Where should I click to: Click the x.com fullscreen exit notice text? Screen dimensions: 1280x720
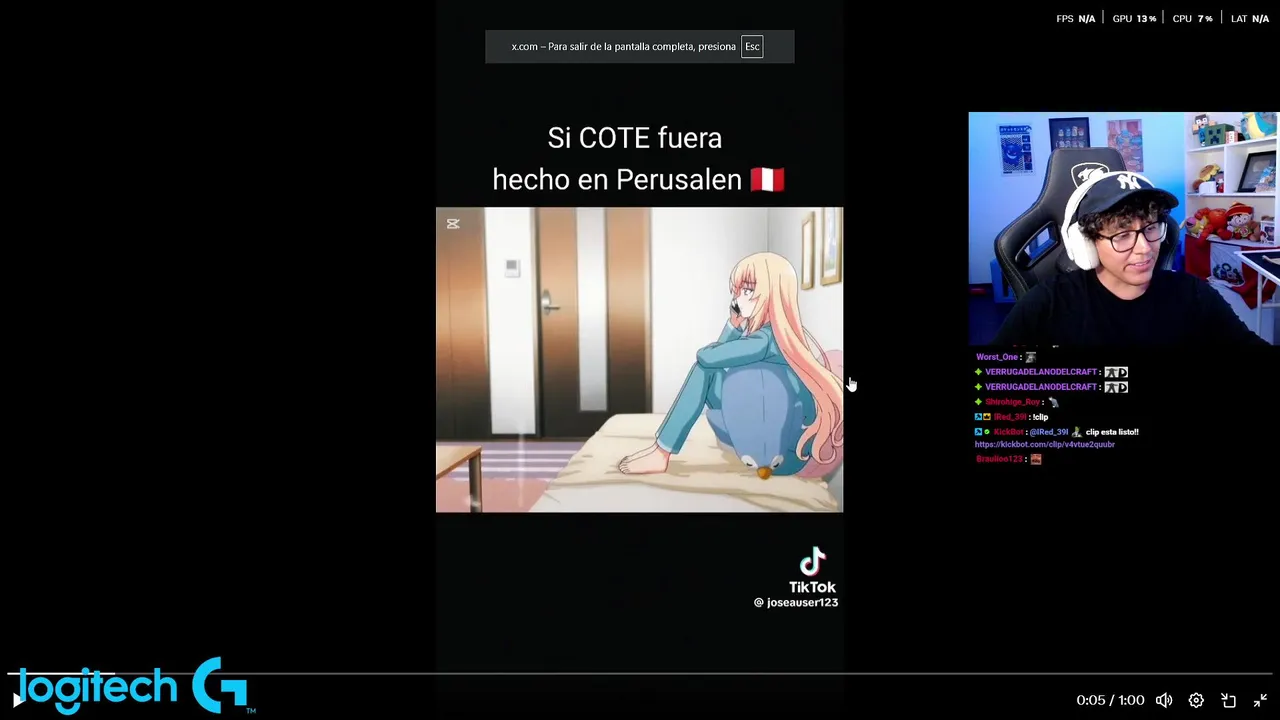[623, 46]
